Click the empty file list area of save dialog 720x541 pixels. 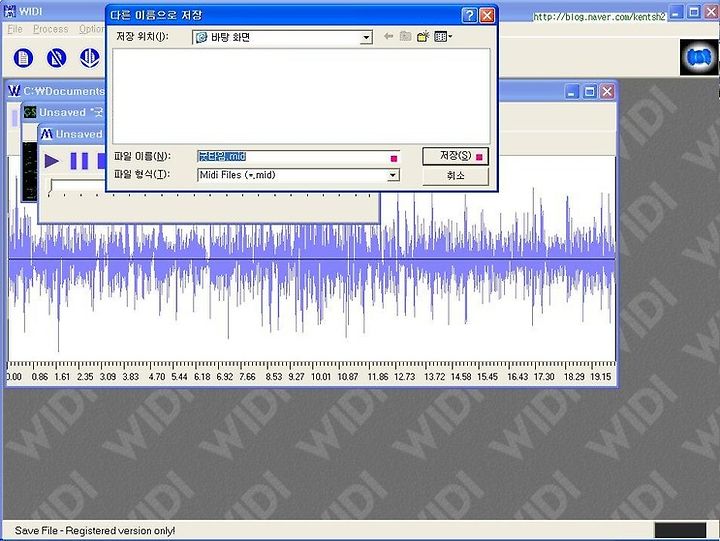click(x=301, y=96)
